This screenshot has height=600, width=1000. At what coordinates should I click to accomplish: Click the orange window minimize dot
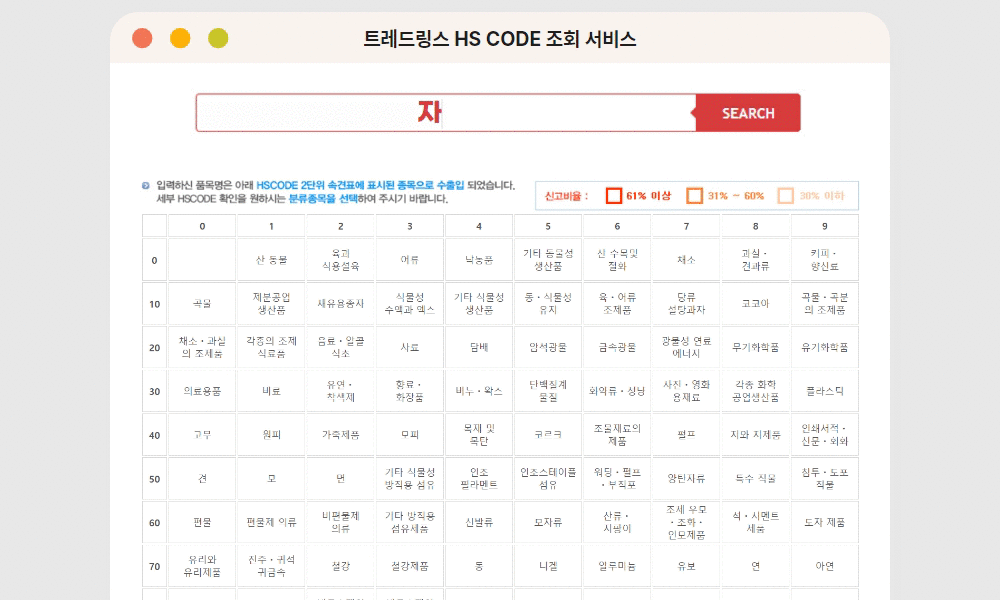(x=180, y=38)
